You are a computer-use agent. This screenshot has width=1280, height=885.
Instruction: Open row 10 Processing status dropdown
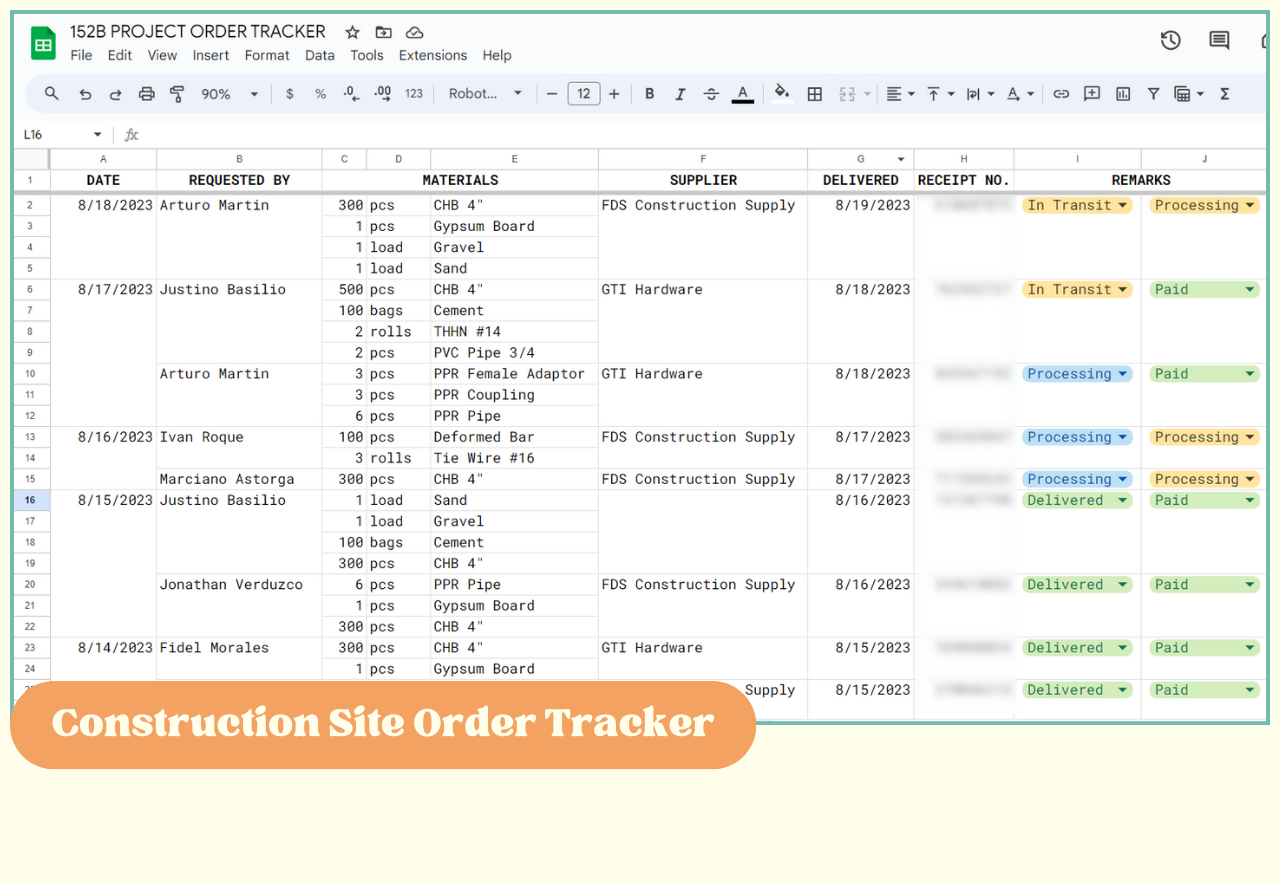point(1123,375)
